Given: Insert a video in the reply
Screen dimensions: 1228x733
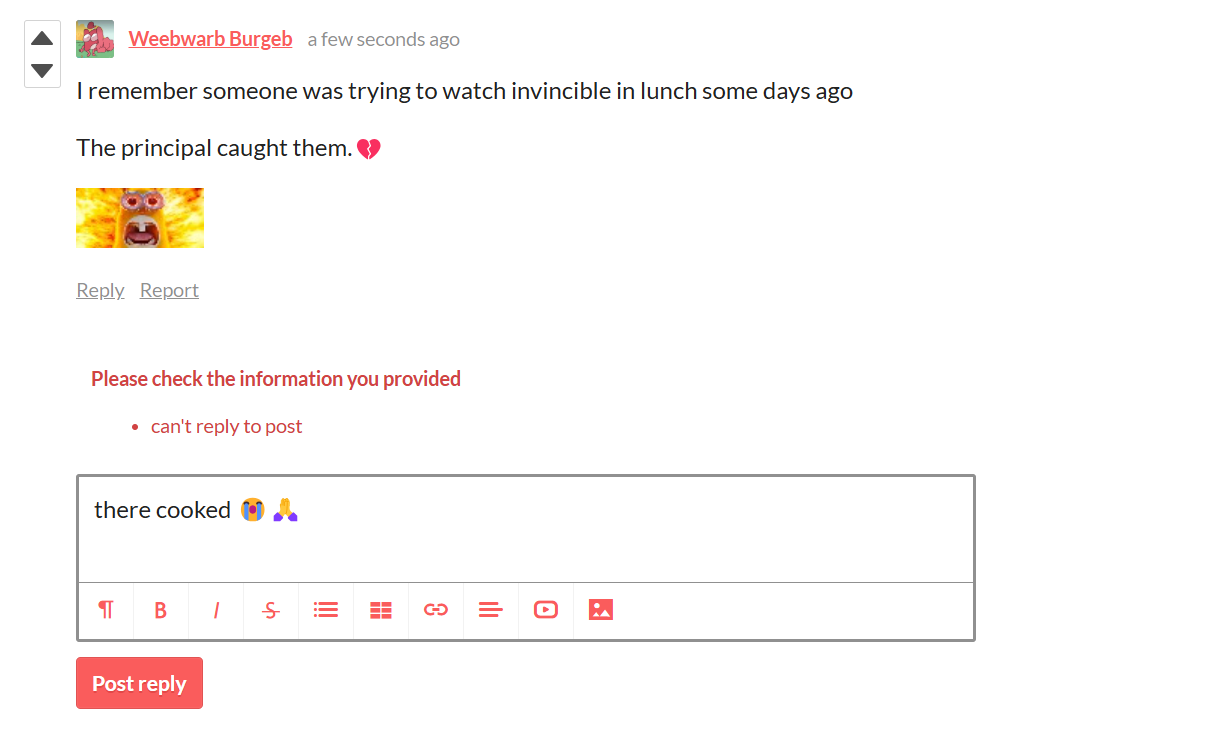Looking at the screenshot, I should coord(546,610).
